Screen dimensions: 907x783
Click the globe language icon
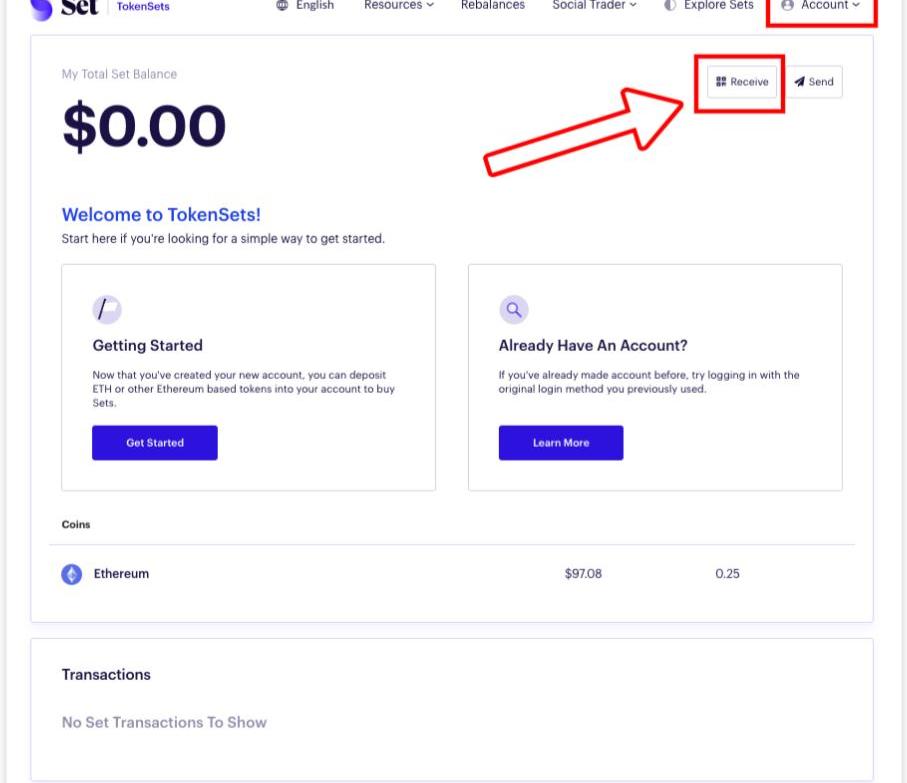point(282,5)
